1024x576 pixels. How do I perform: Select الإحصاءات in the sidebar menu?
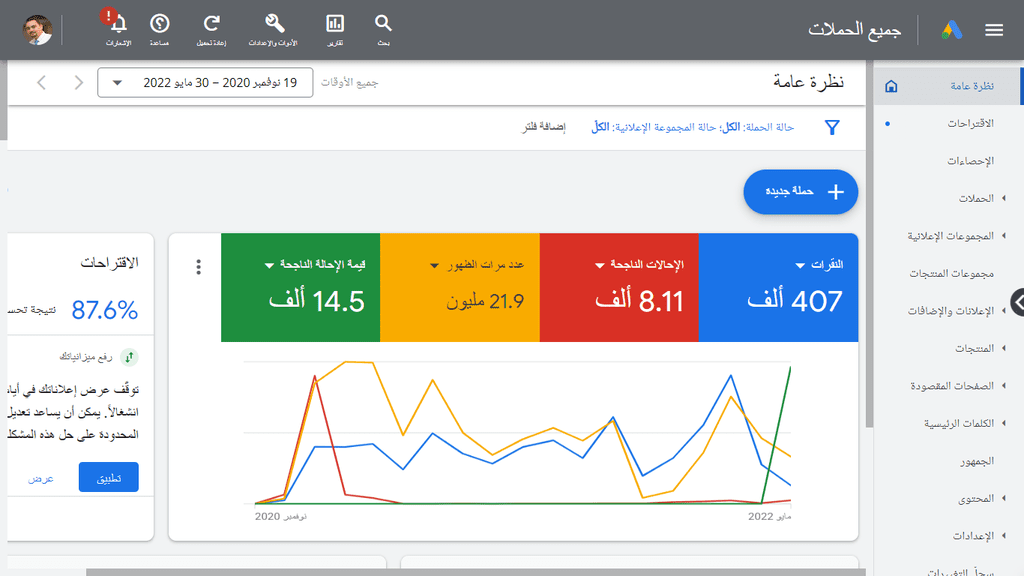coord(970,161)
